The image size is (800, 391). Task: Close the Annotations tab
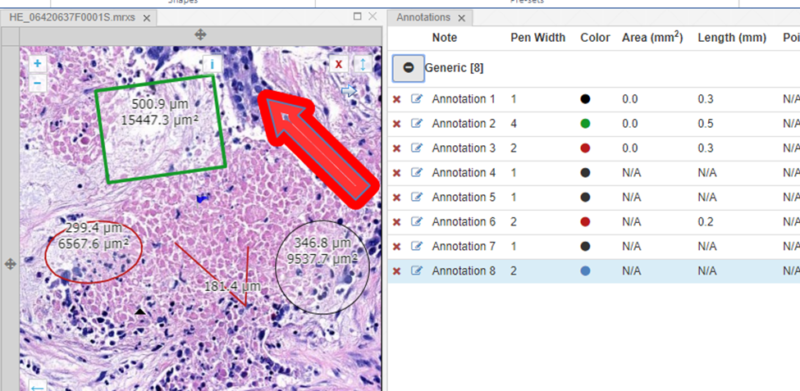[x=461, y=18]
